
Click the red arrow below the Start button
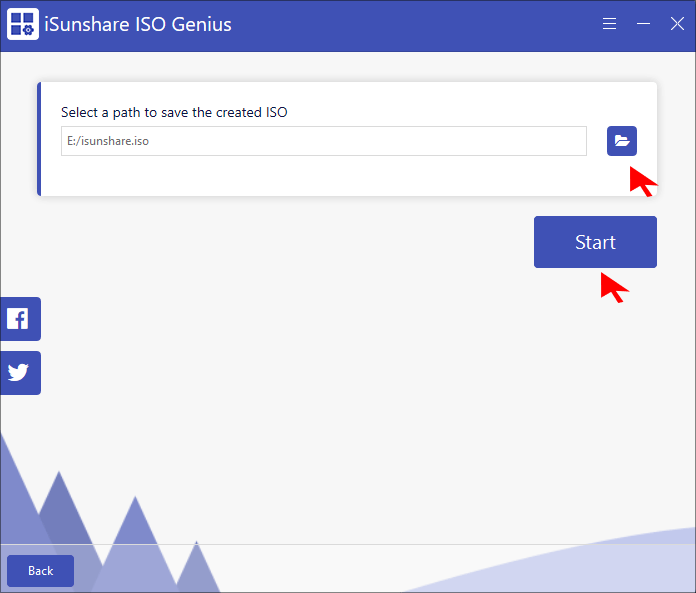click(x=613, y=287)
